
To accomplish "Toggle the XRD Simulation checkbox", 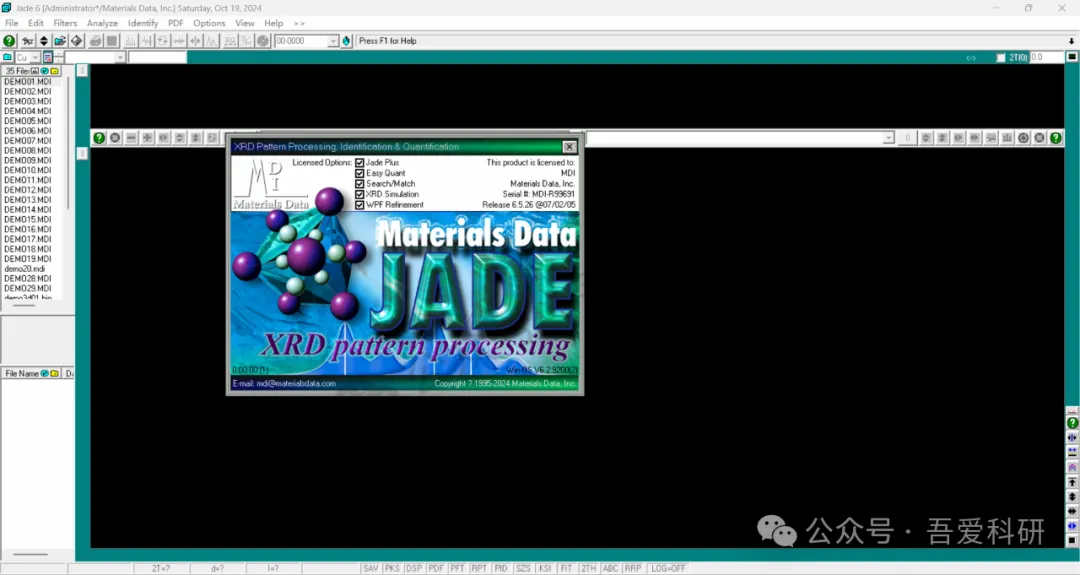I will 360,194.
